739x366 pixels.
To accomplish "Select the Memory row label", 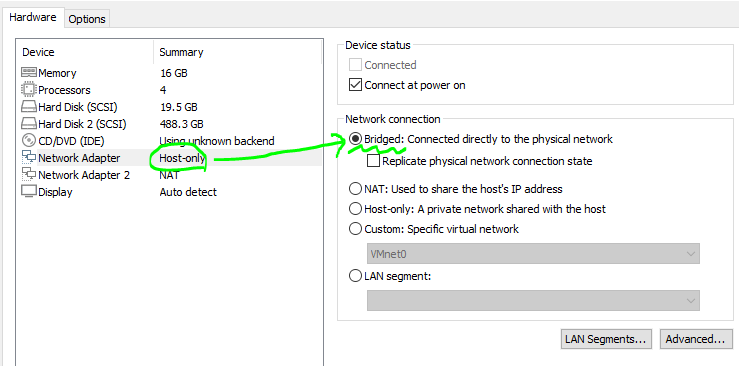I will click(x=57, y=73).
